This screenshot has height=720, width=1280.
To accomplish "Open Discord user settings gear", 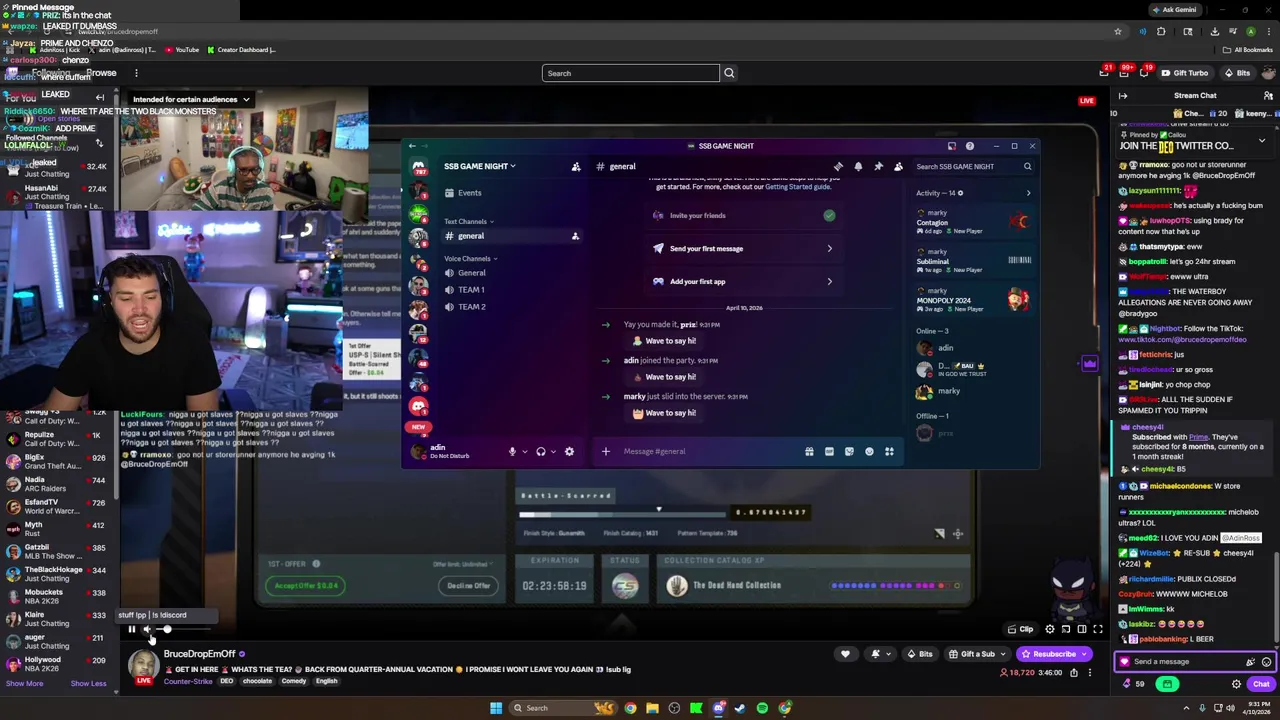I will 569,452.
